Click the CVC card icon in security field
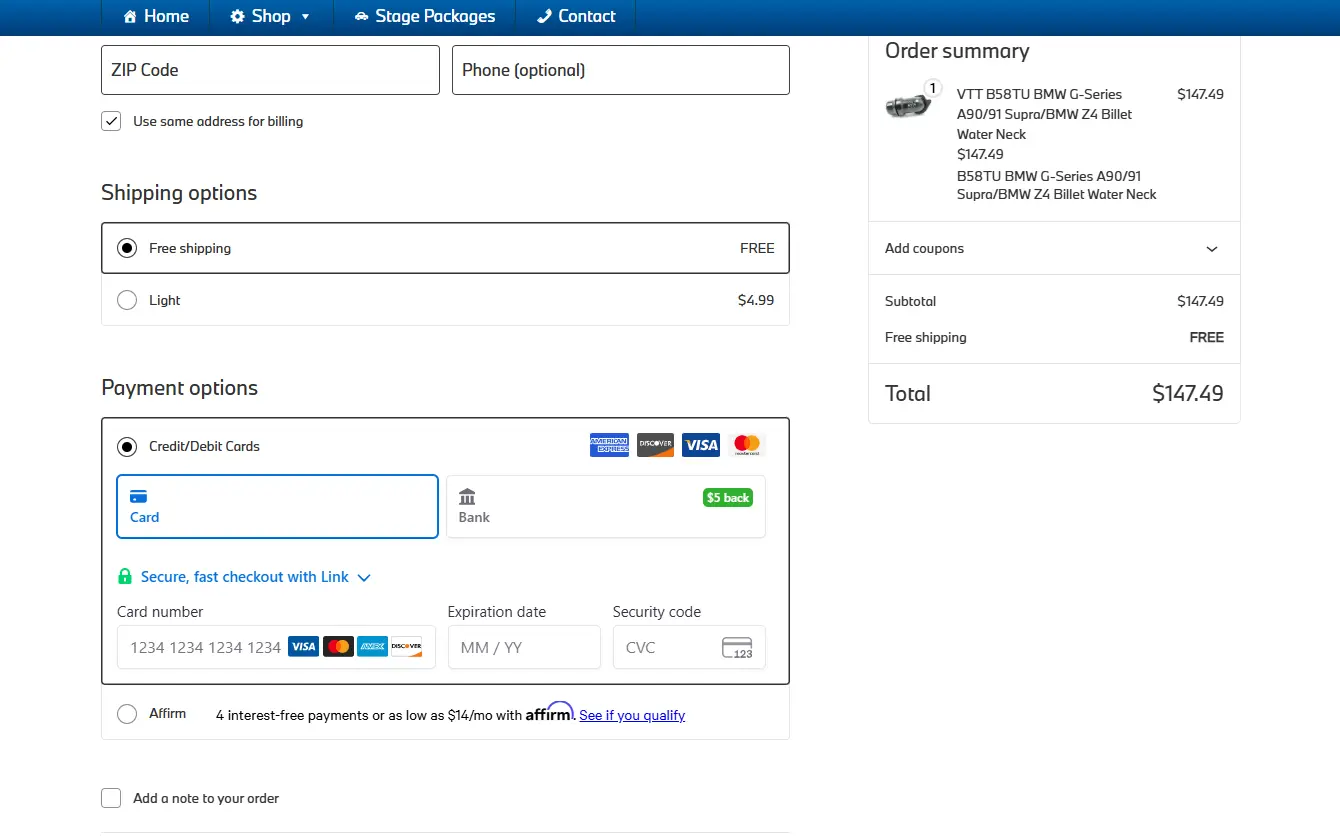Image resolution: width=1340 pixels, height=840 pixels. coord(737,648)
